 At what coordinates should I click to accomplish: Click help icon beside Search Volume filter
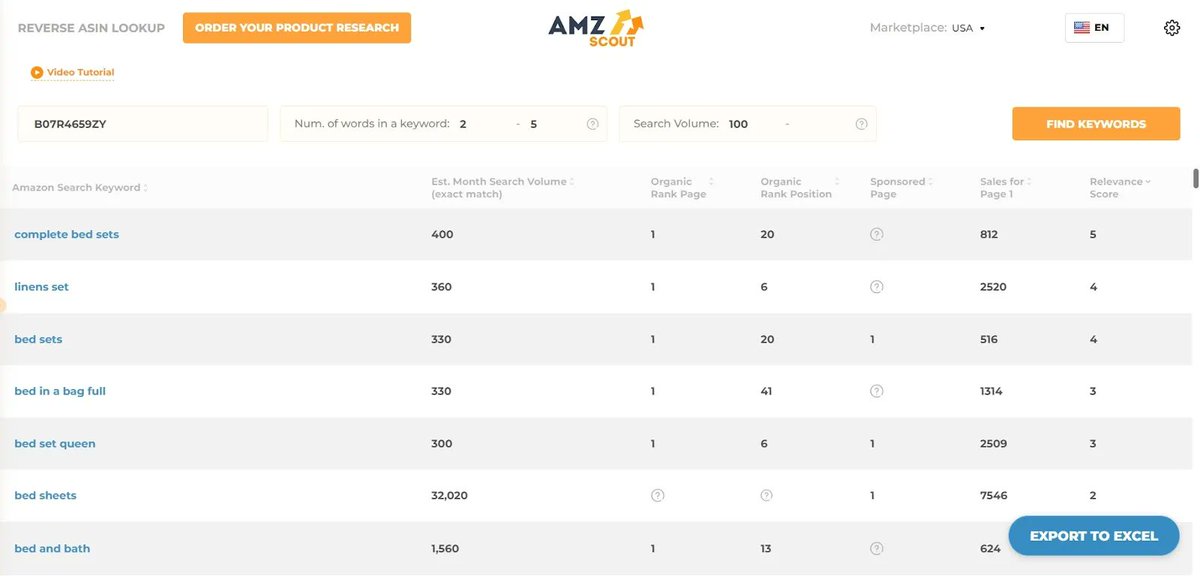pos(861,124)
